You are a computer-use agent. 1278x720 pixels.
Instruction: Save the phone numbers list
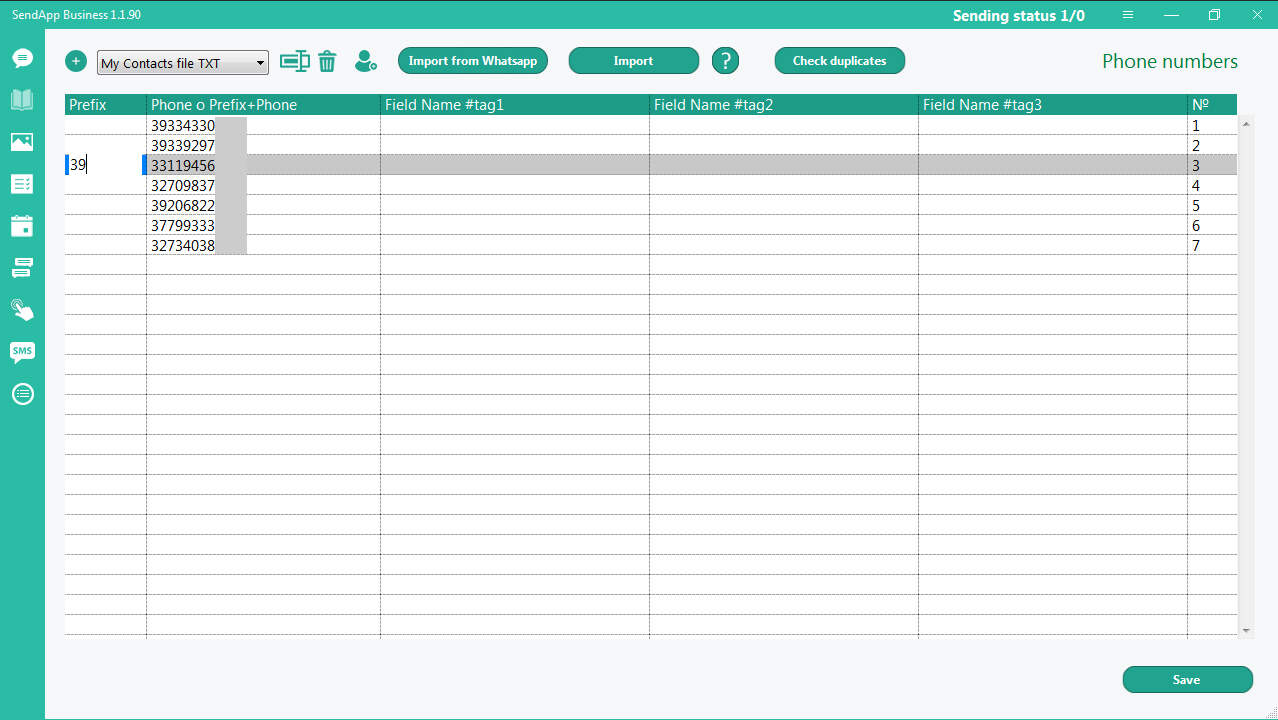1187,679
